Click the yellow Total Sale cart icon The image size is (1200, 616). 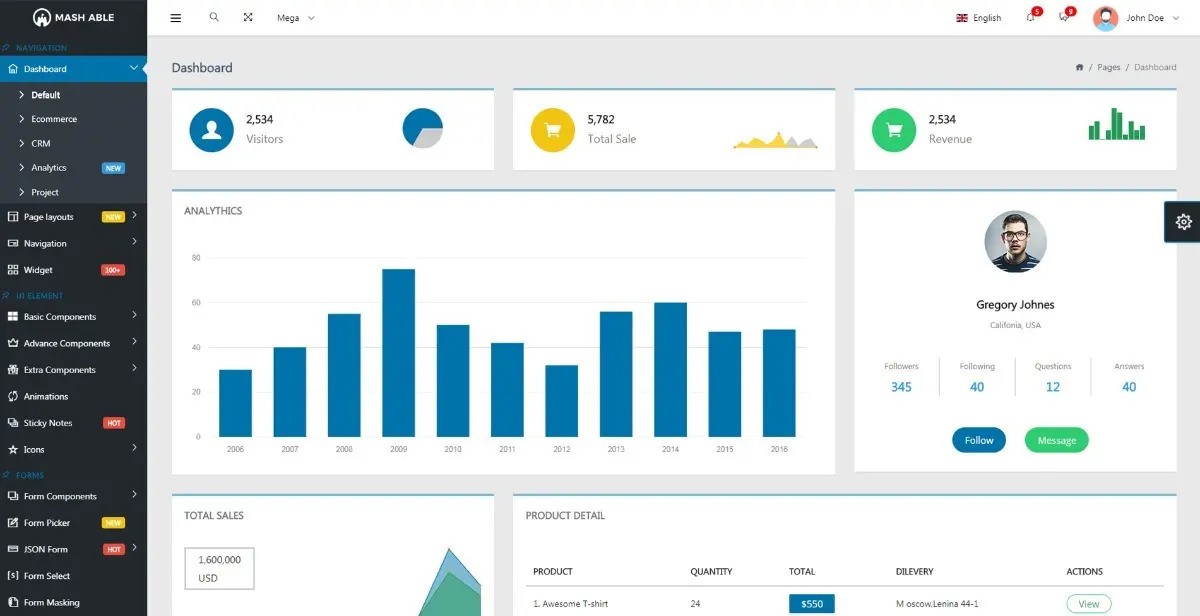(x=552, y=130)
